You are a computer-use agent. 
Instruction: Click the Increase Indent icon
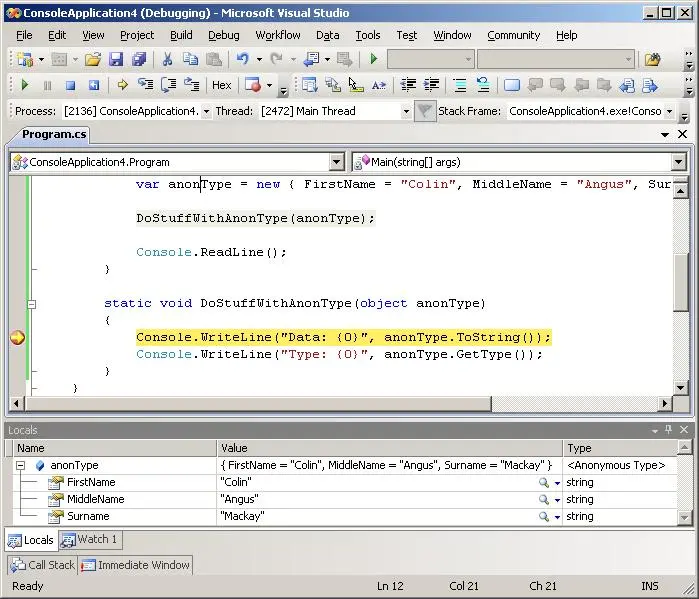point(431,85)
